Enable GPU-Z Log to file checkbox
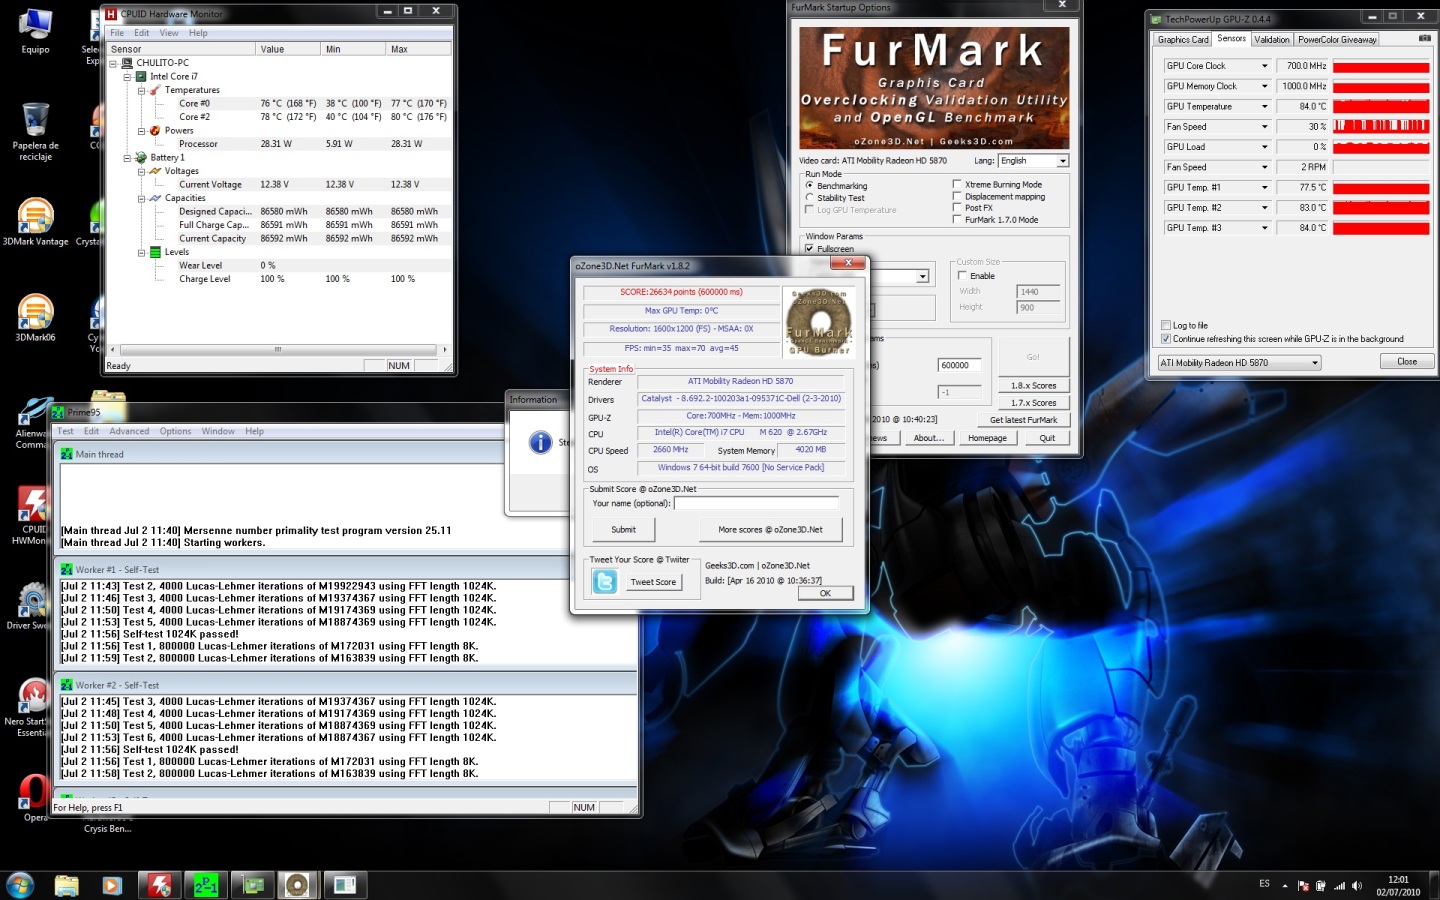 (x=1166, y=325)
